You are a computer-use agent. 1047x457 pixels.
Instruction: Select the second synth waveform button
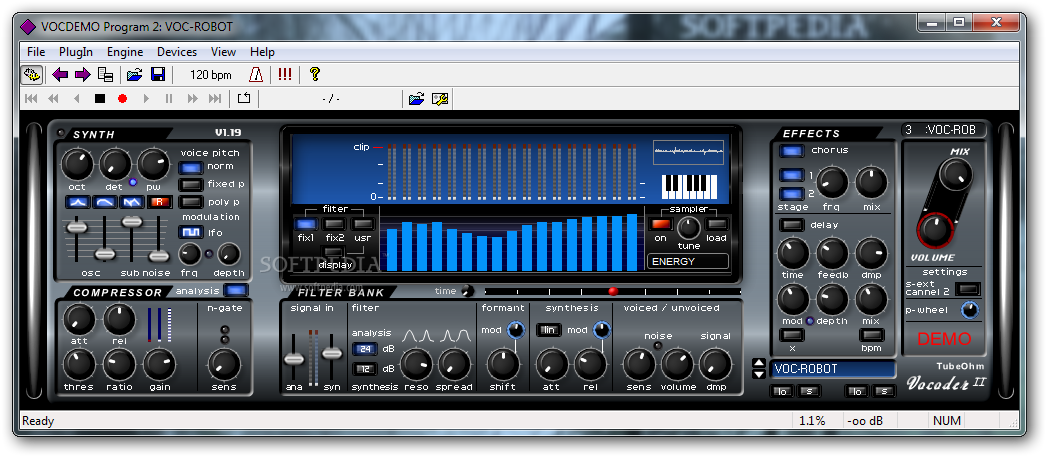(x=105, y=202)
